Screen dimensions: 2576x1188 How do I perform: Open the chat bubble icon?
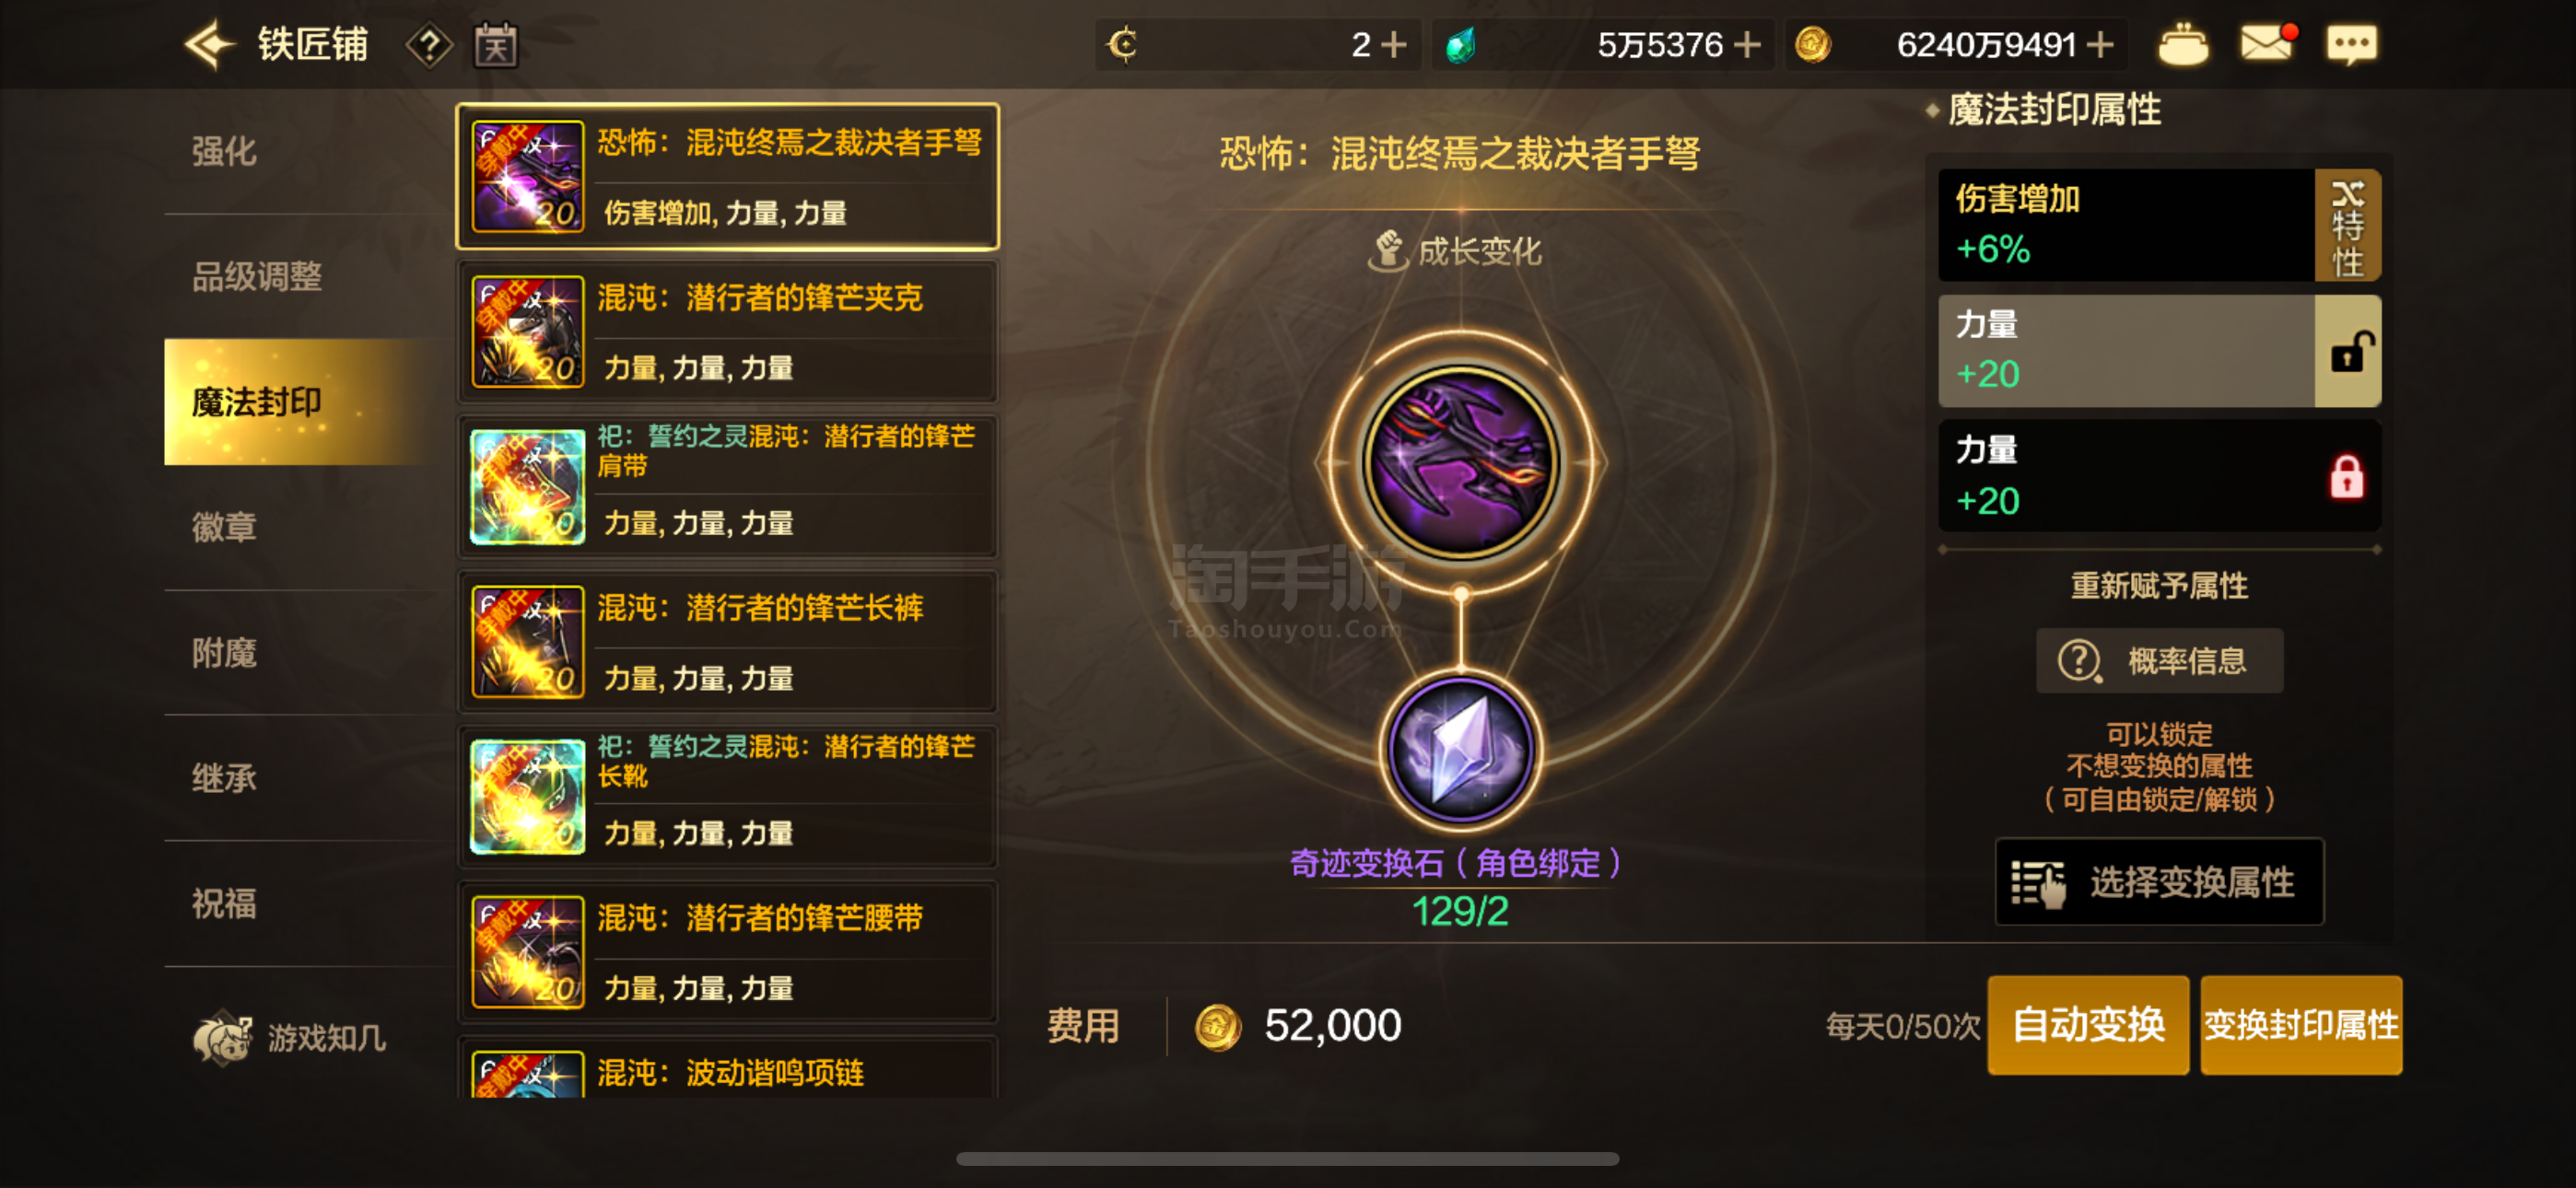click(x=2351, y=45)
